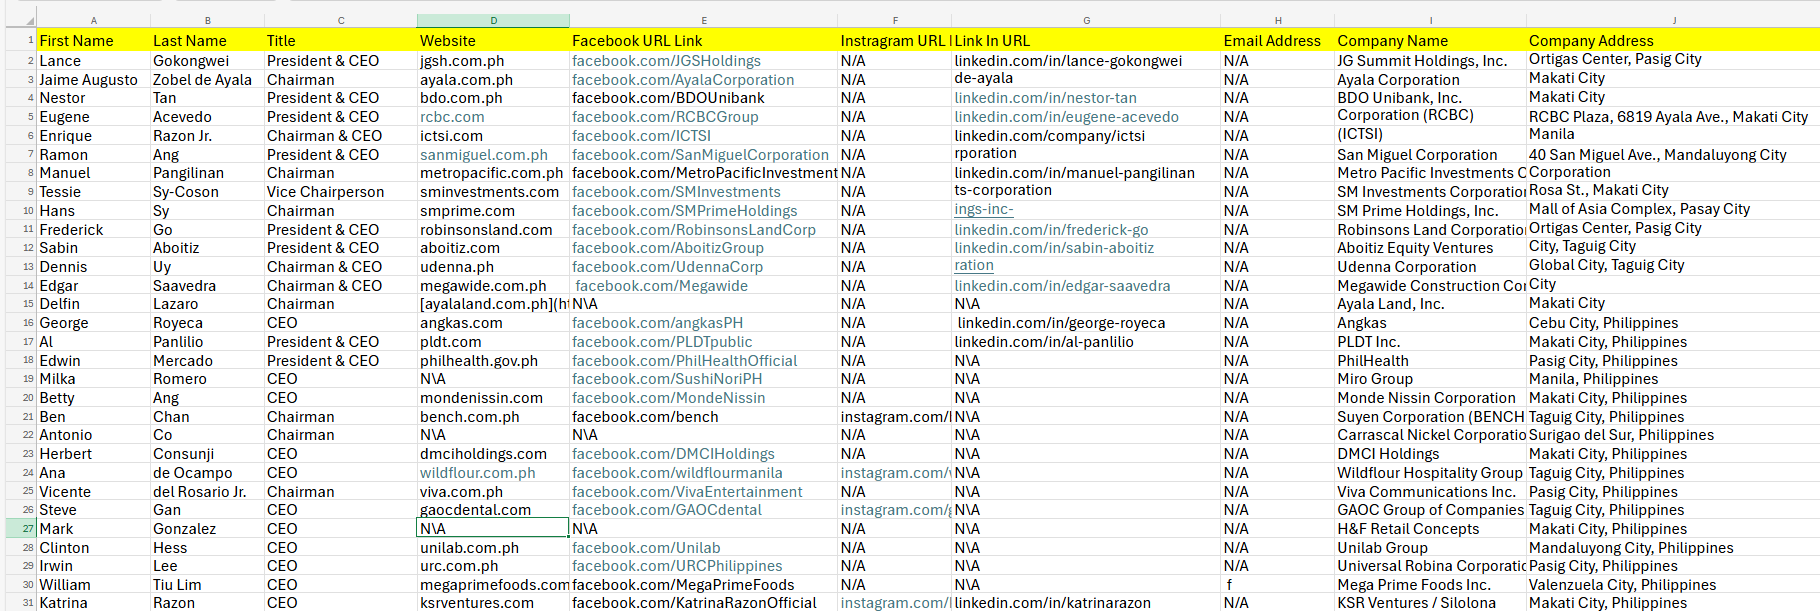Image resolution: width=1820 pixels, height=611 pixels.
Task: Open the facebook.com/JGSHoldings link
Action: pos(666,61)
